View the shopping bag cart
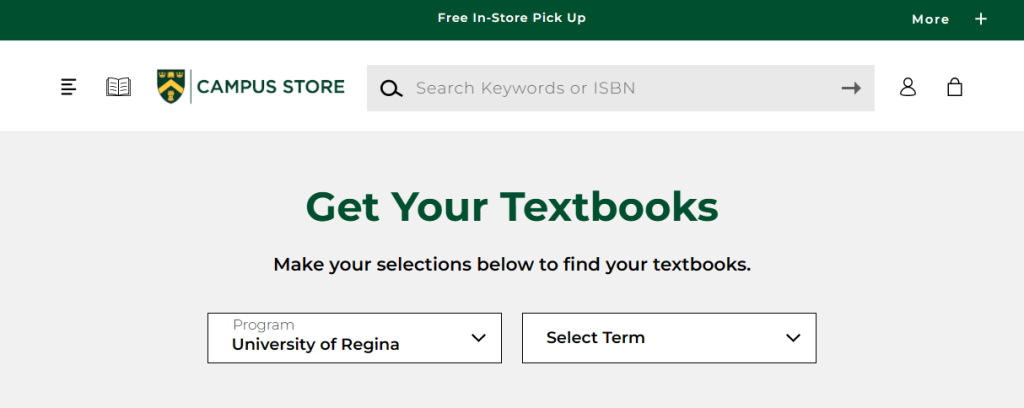This screenshot has height=408, width=1024. coord(955,87)
